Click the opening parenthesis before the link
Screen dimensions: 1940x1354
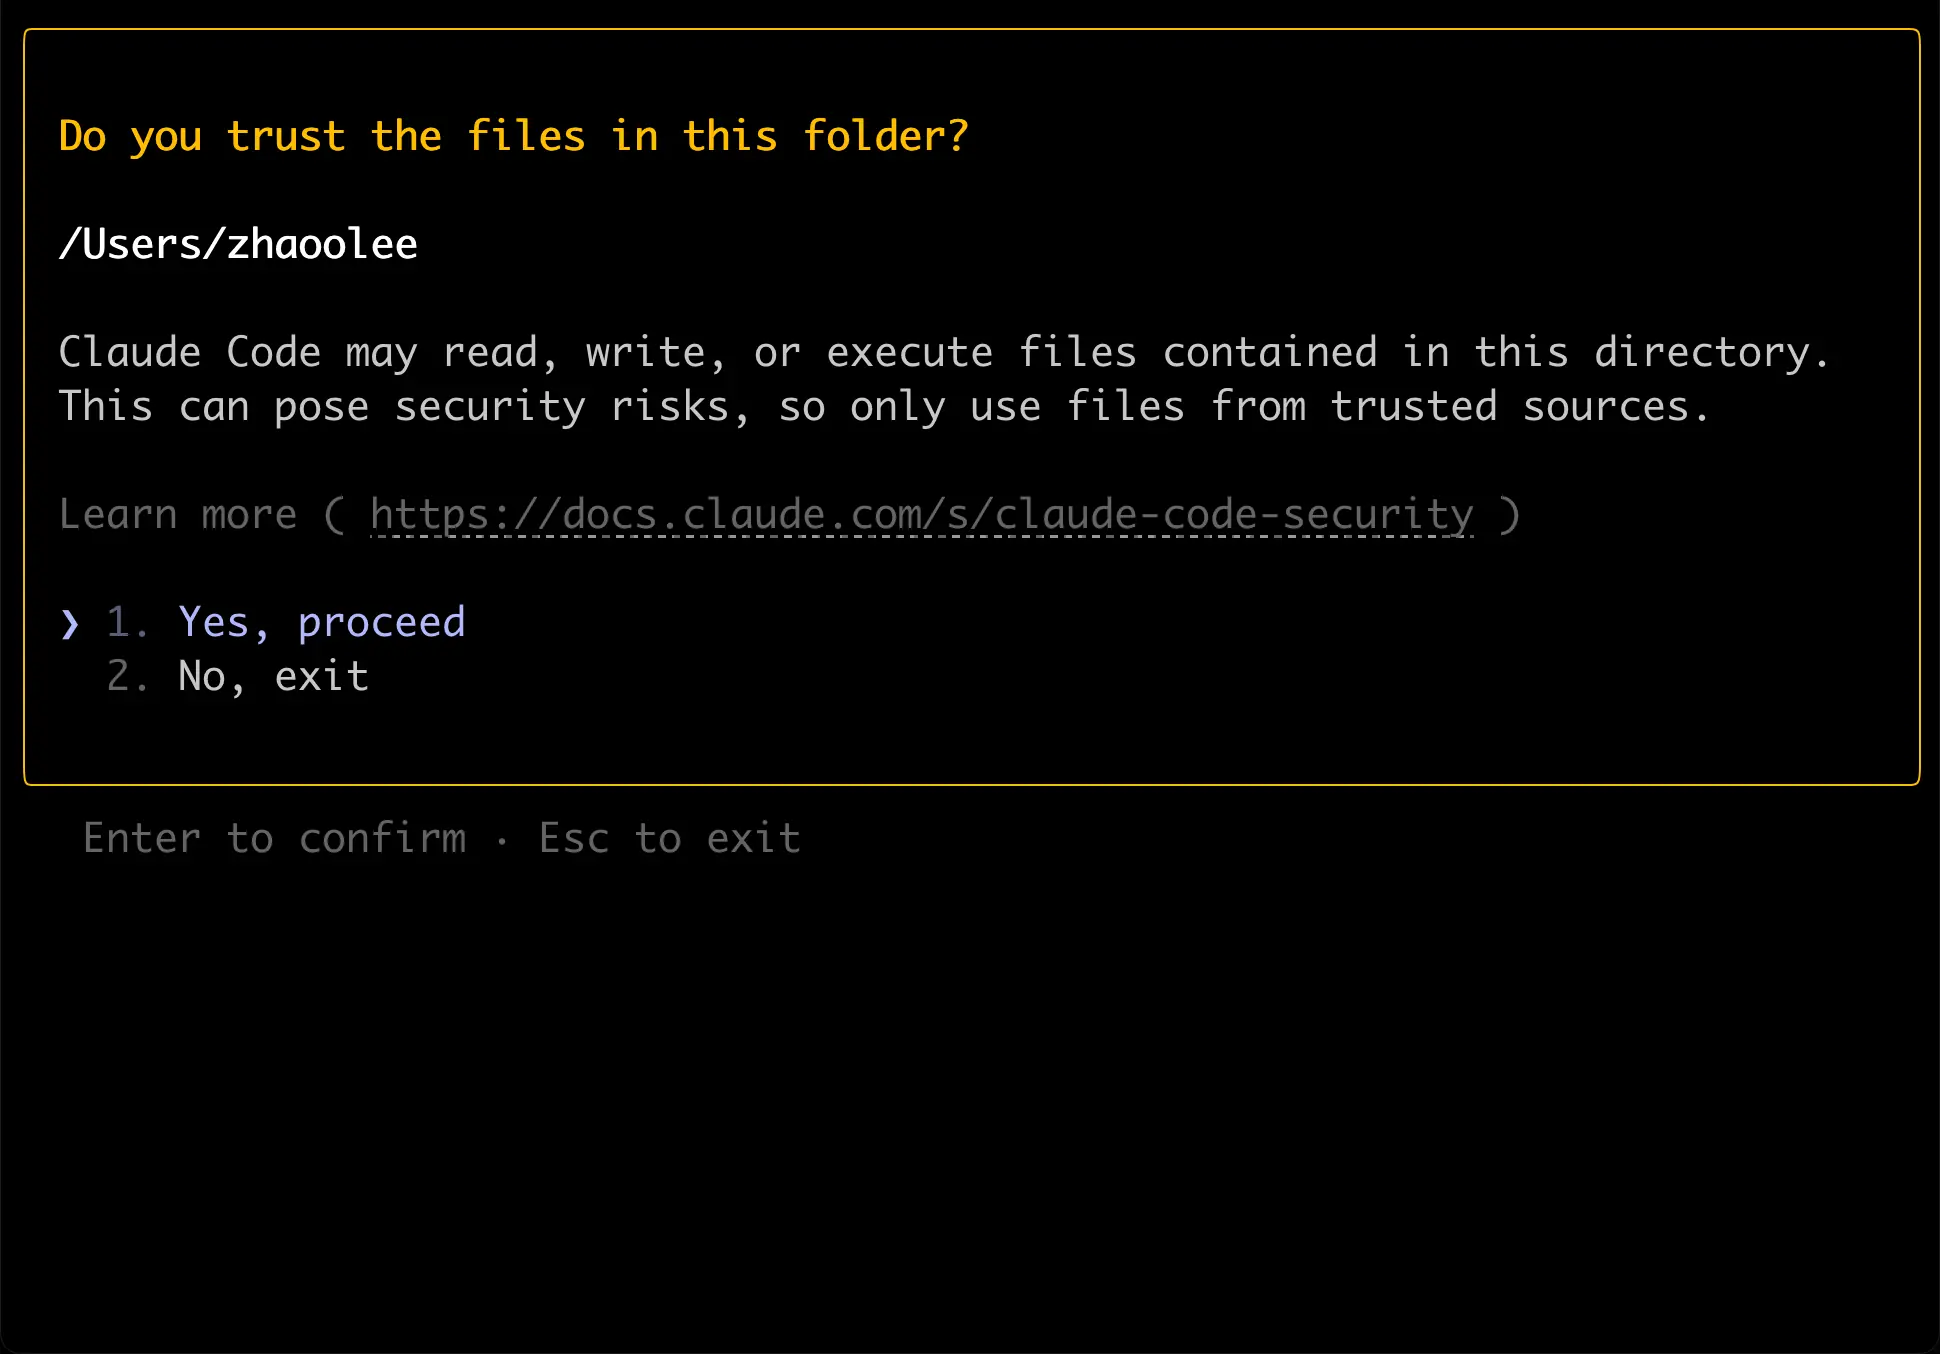point(334,515)
